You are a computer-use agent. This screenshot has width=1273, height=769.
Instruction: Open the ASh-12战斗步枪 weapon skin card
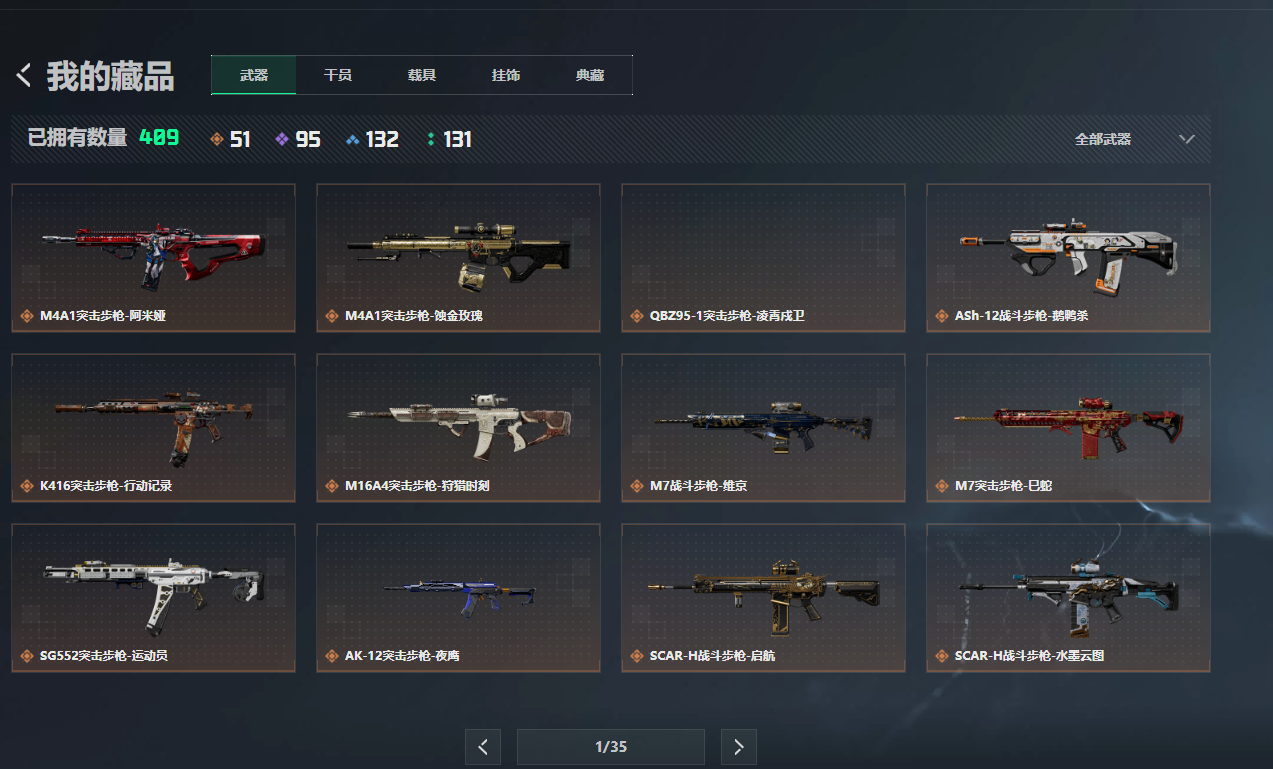pos(1068,258)
